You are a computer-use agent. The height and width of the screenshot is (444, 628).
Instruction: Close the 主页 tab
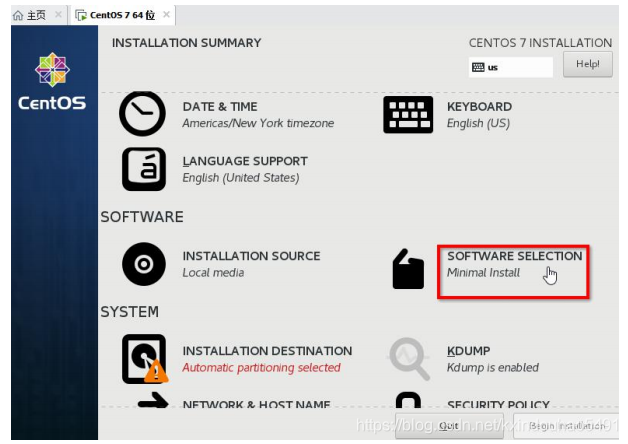pyautogui.click(x=58, y=15)
